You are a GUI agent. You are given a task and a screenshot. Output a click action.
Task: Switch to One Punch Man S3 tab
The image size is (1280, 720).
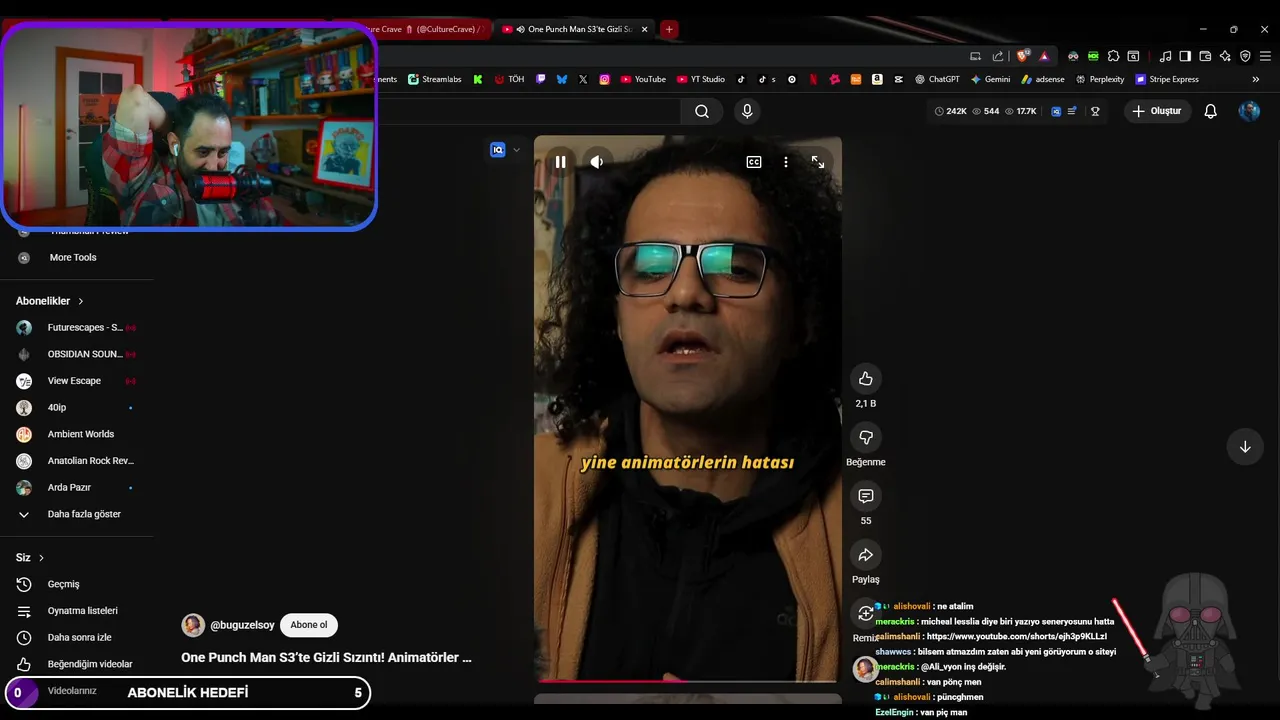[x=575, y=29]
